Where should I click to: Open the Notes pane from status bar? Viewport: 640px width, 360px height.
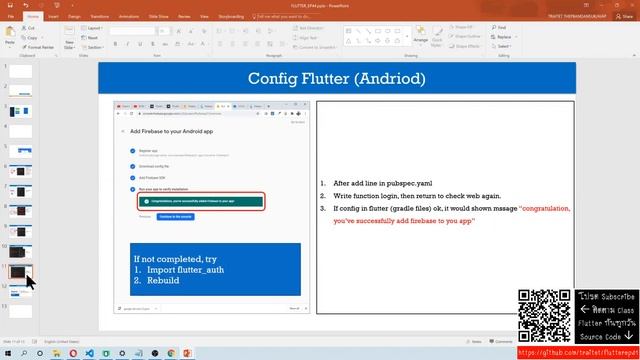(x=473, y=342)
